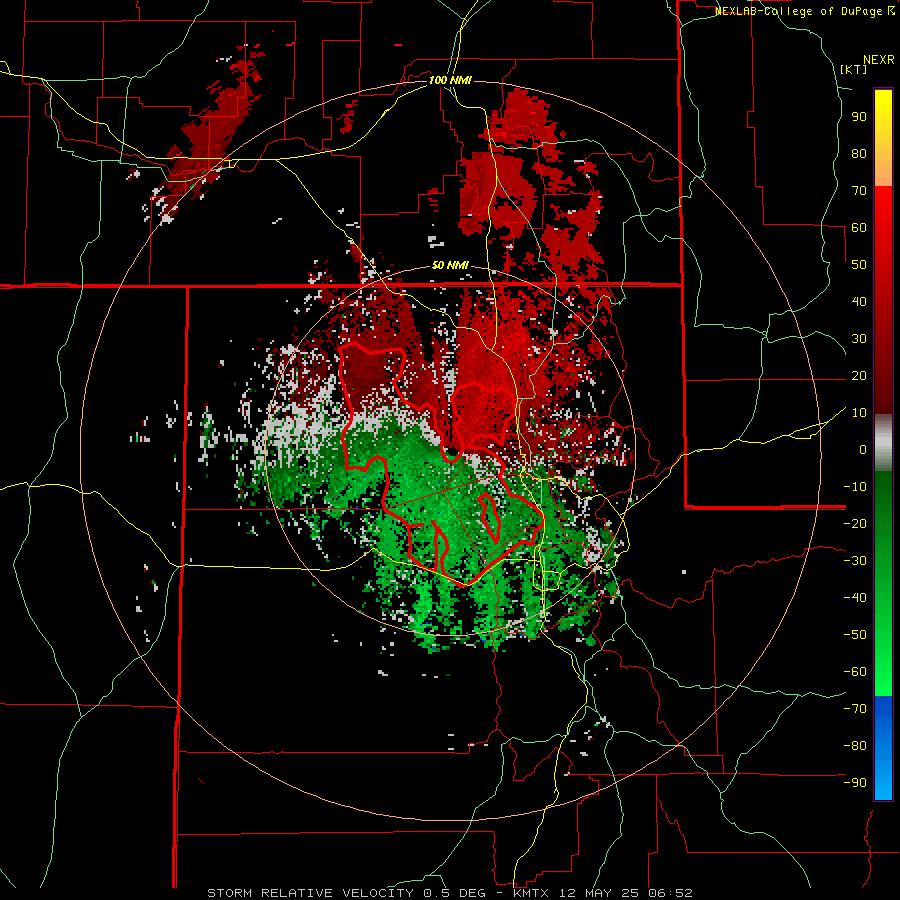Screen dimensions: 900x900
Task: Click the "[KT]" units label
Action: click(853, 69)
